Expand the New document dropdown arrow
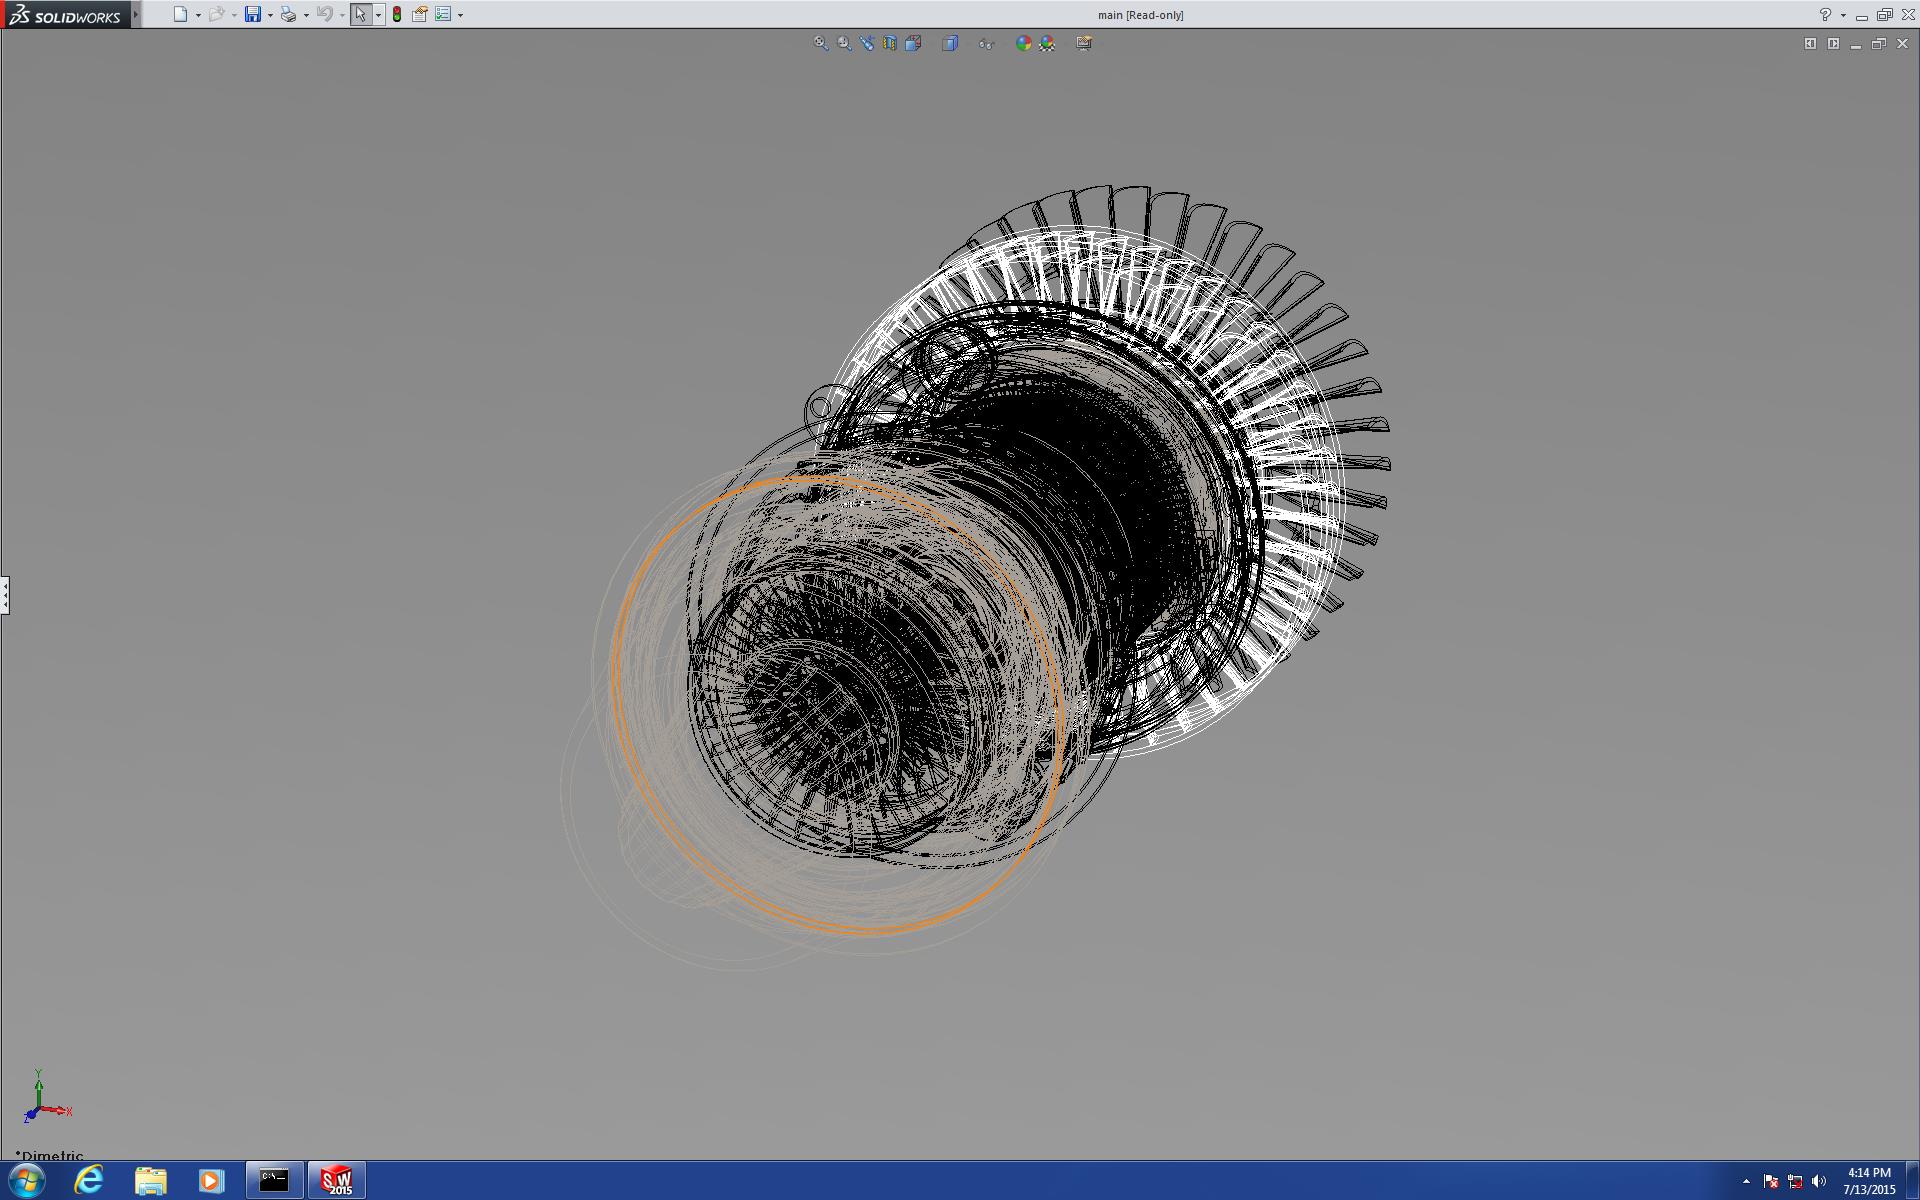The width and height of the screenshot is (1920, 1200). click(x=198, y=15)
